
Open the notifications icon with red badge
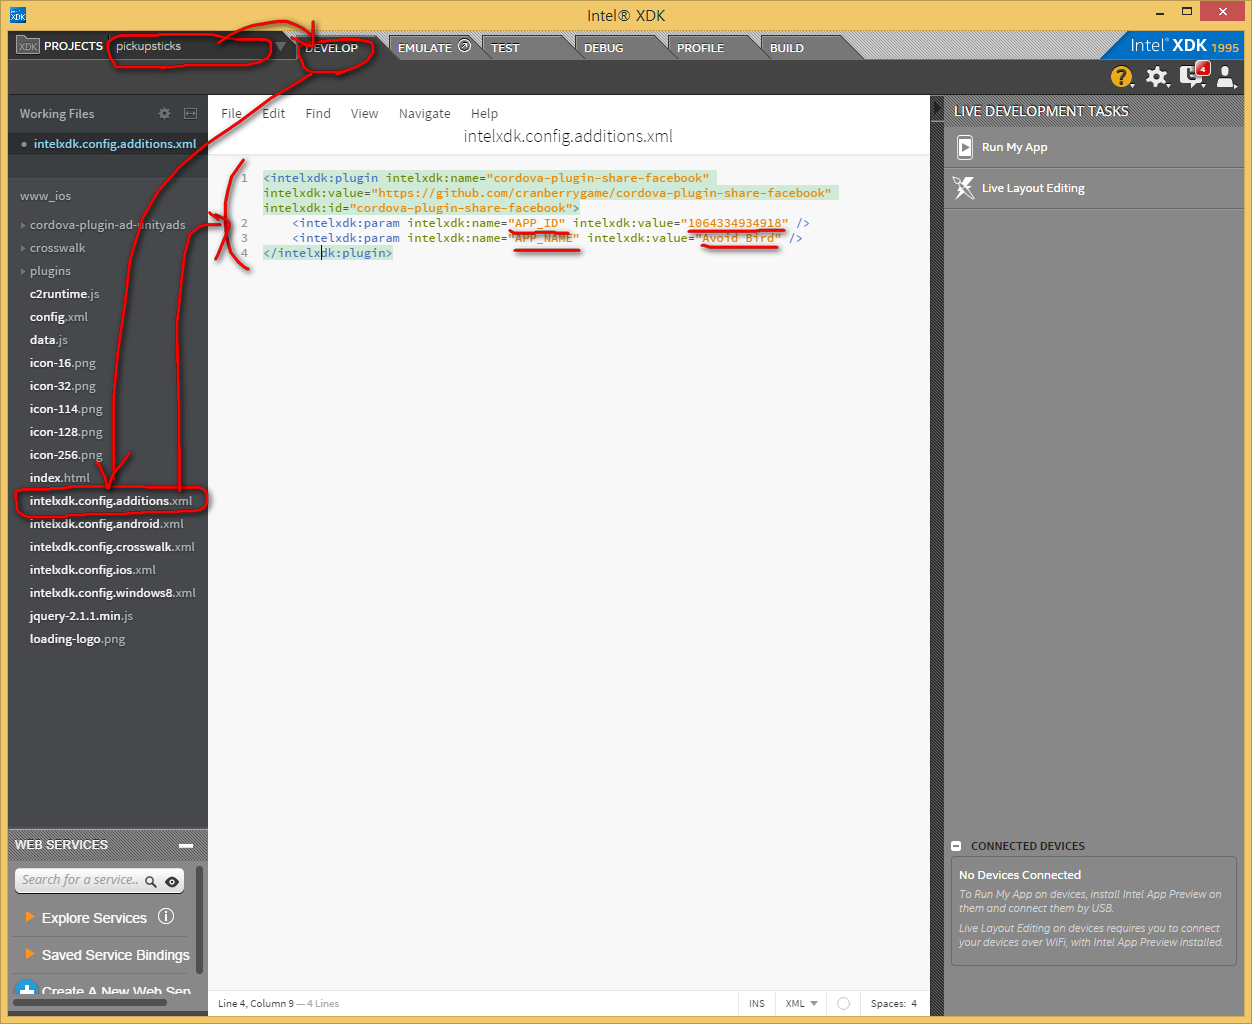1193,76
